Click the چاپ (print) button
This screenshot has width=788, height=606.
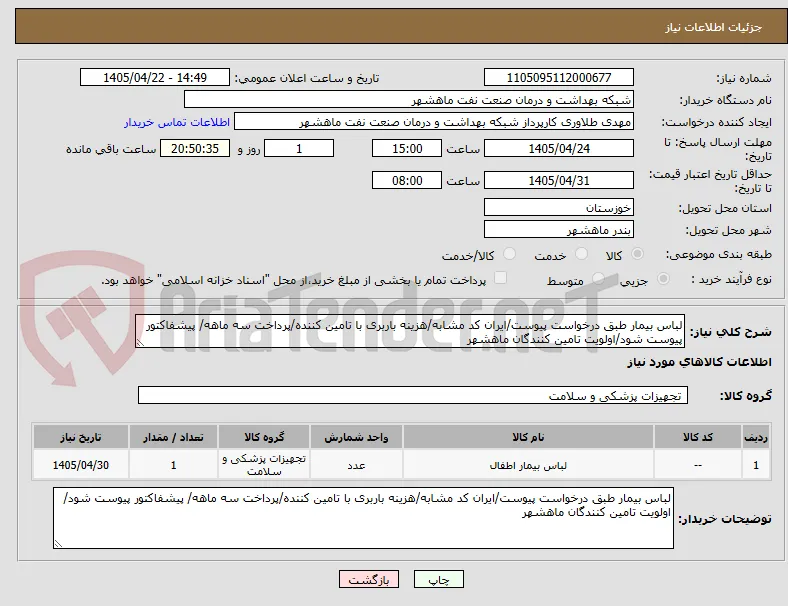438,579
